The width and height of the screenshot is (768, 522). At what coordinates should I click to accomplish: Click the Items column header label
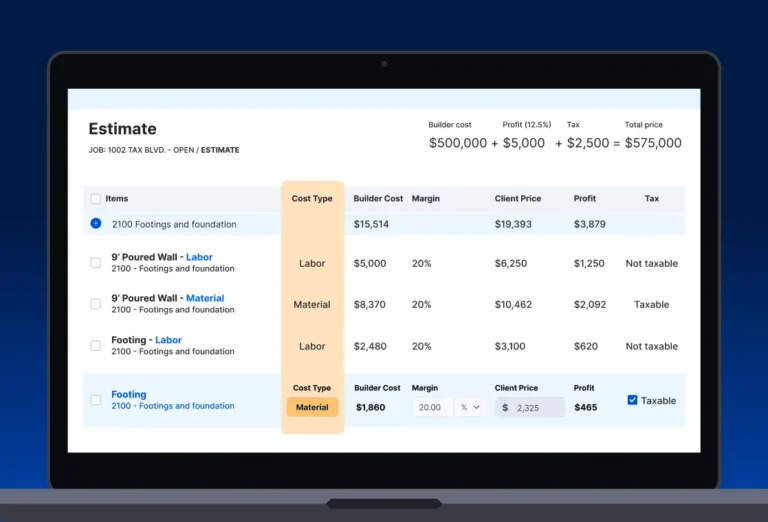(117, 198)
